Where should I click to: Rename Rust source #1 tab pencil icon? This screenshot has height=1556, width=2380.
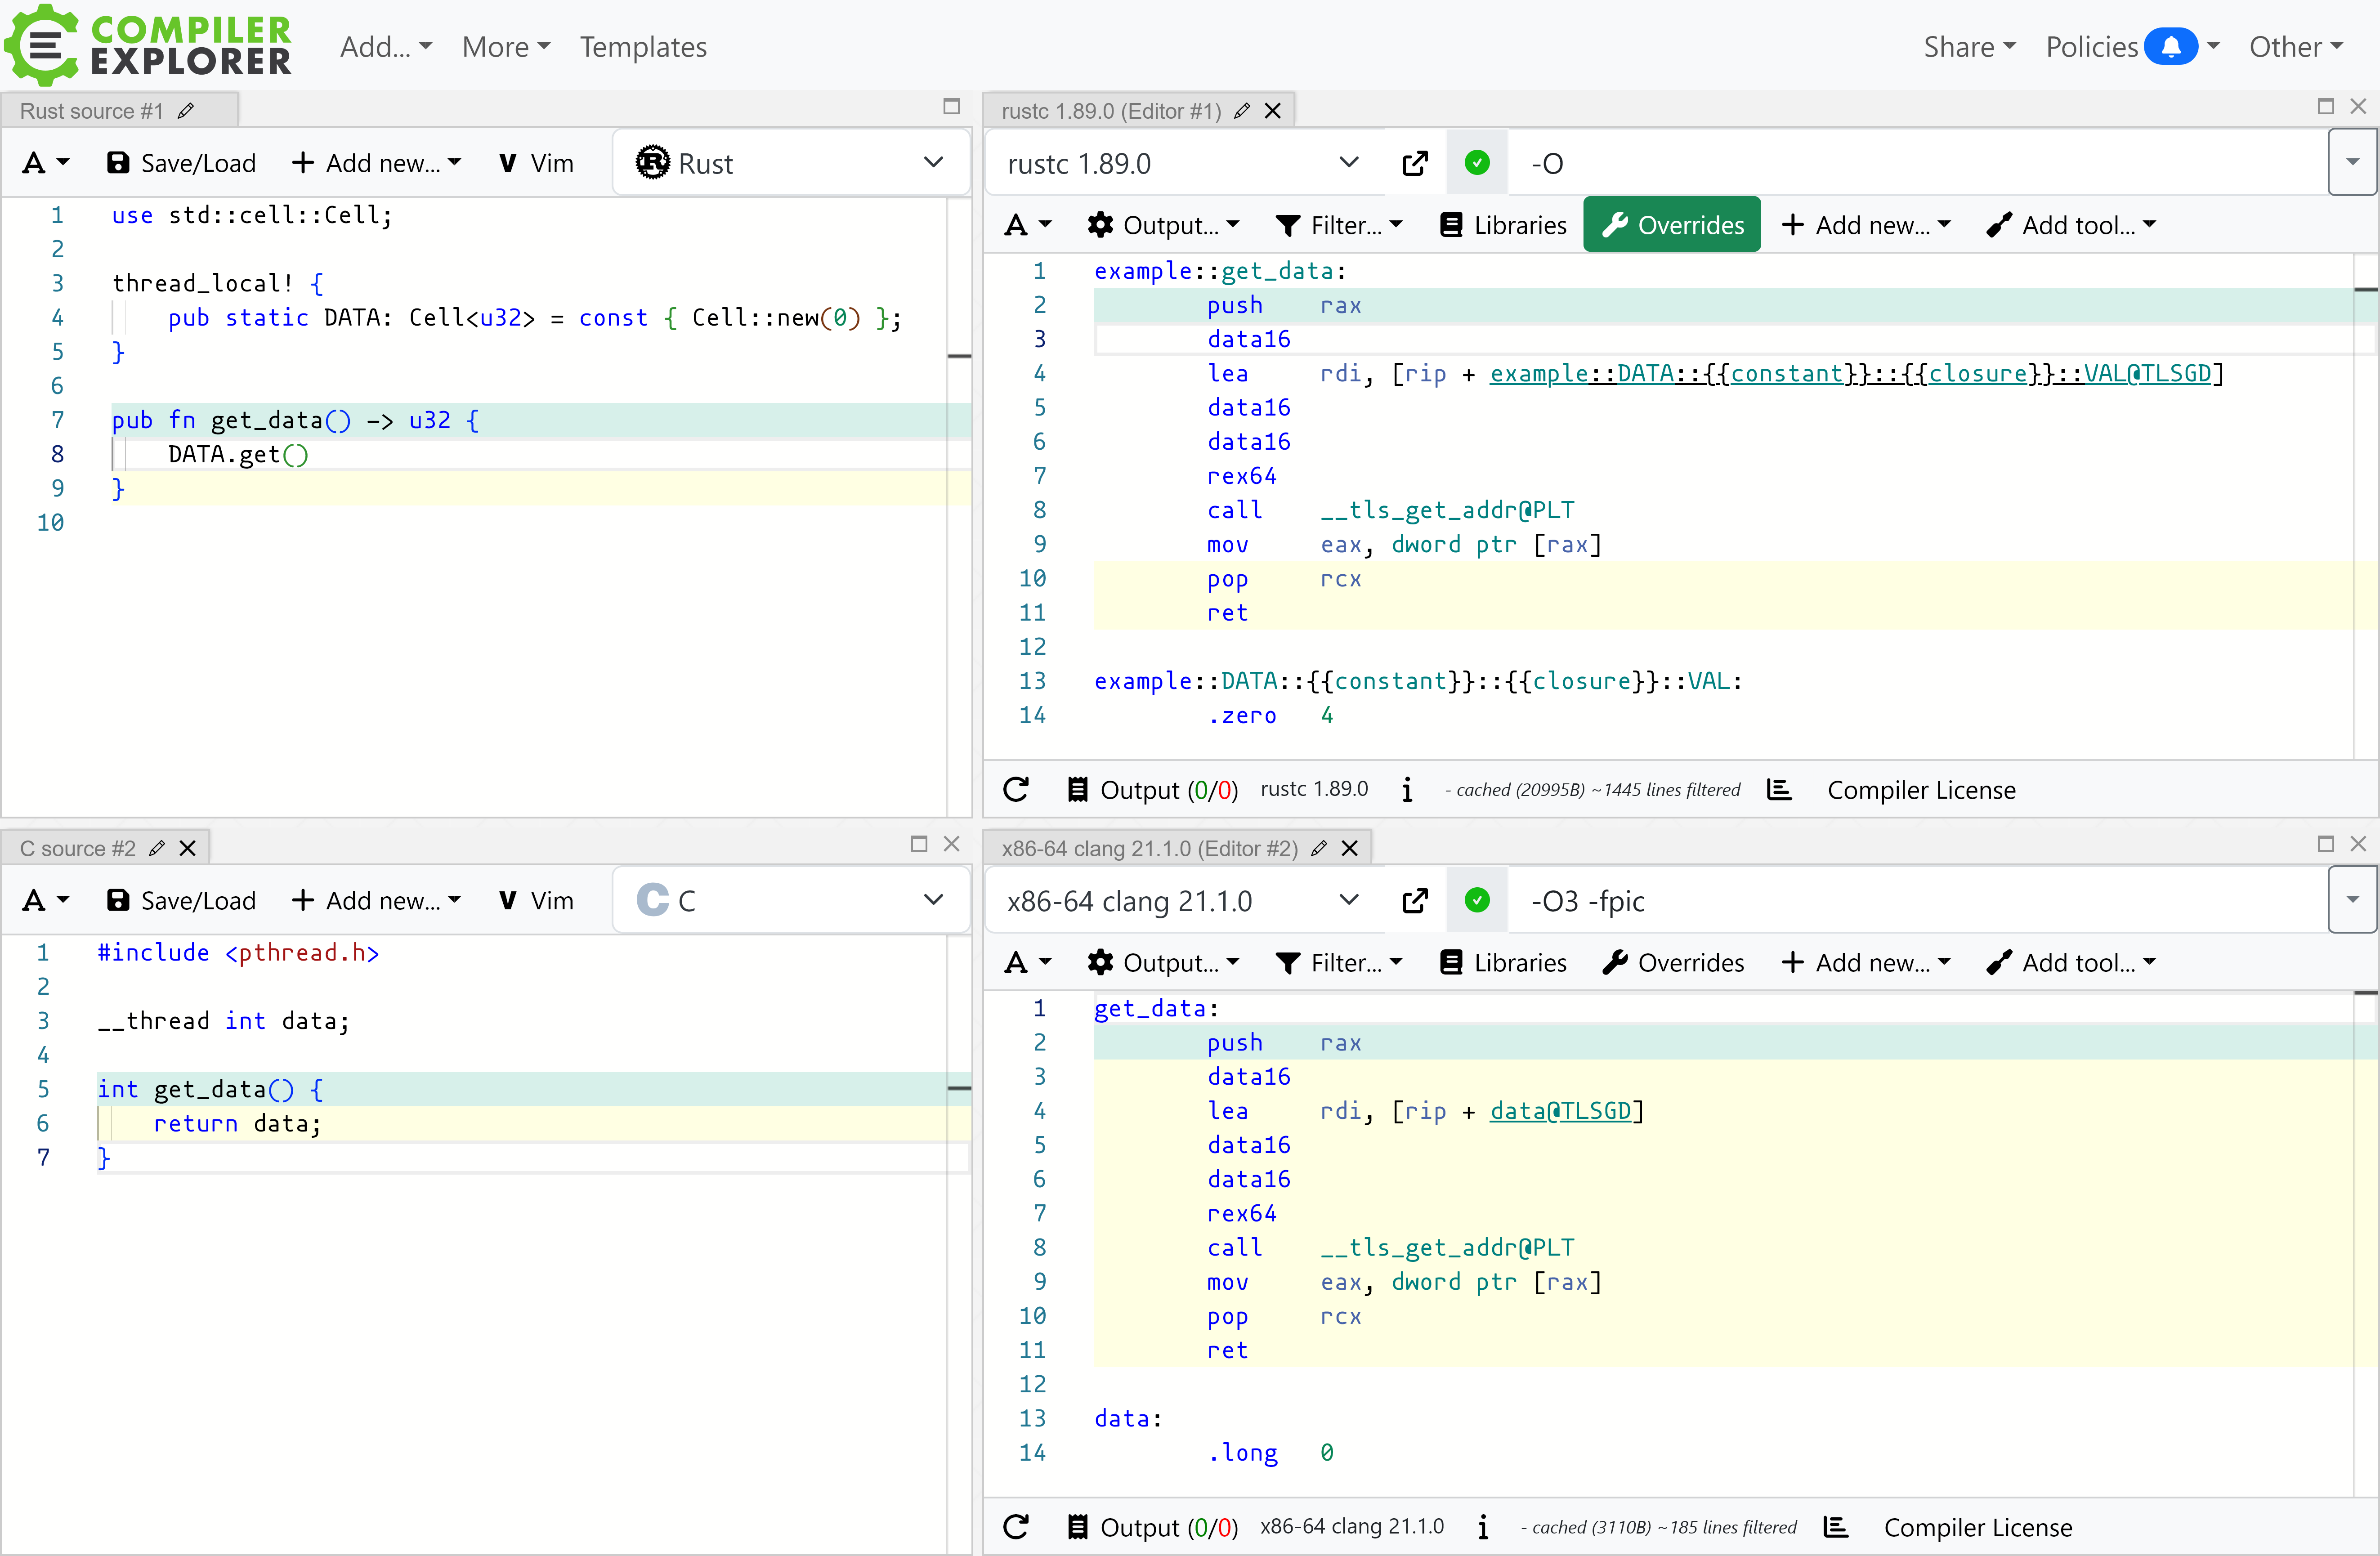pos(186,111)
